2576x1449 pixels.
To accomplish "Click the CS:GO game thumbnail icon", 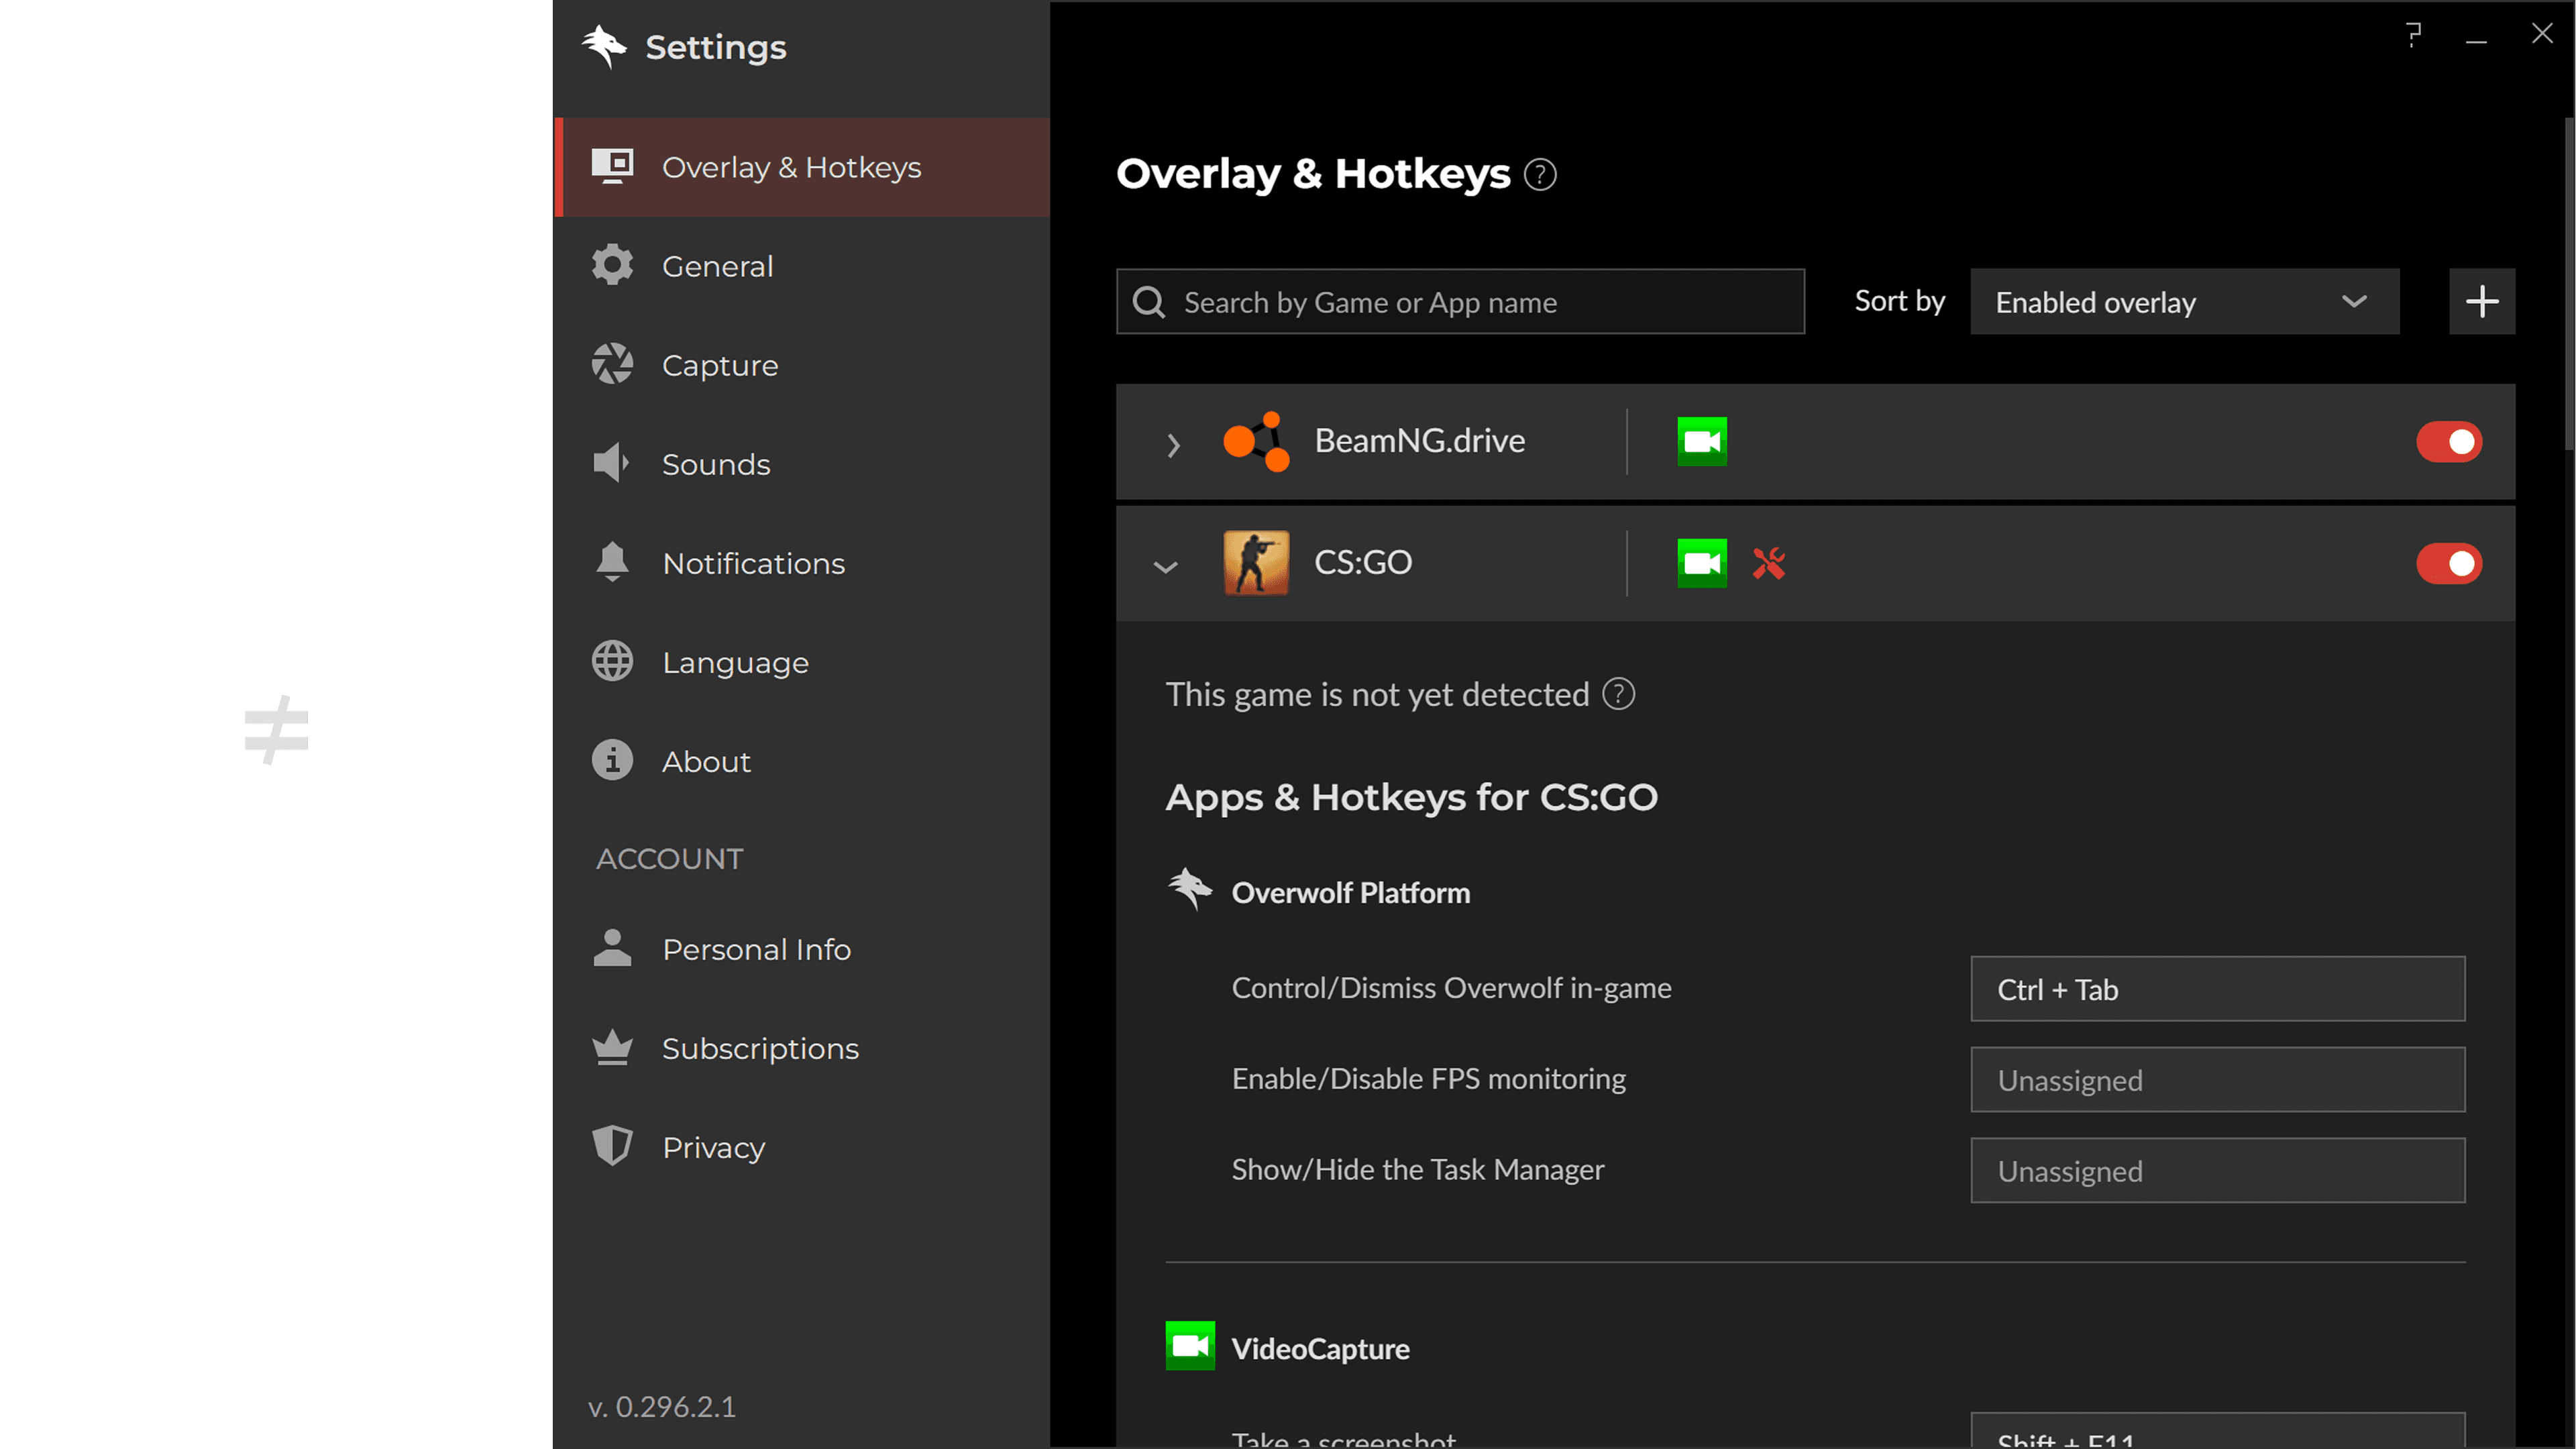I will tap(1256, 563).
